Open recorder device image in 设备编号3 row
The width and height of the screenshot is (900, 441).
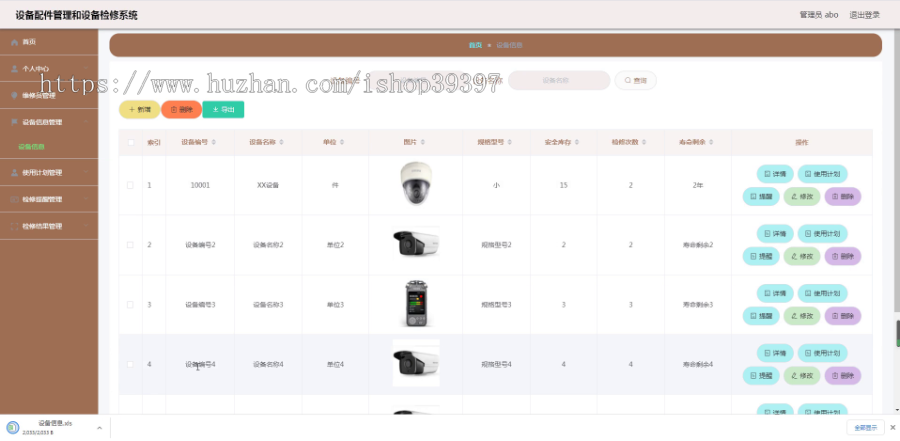point(416,304)
